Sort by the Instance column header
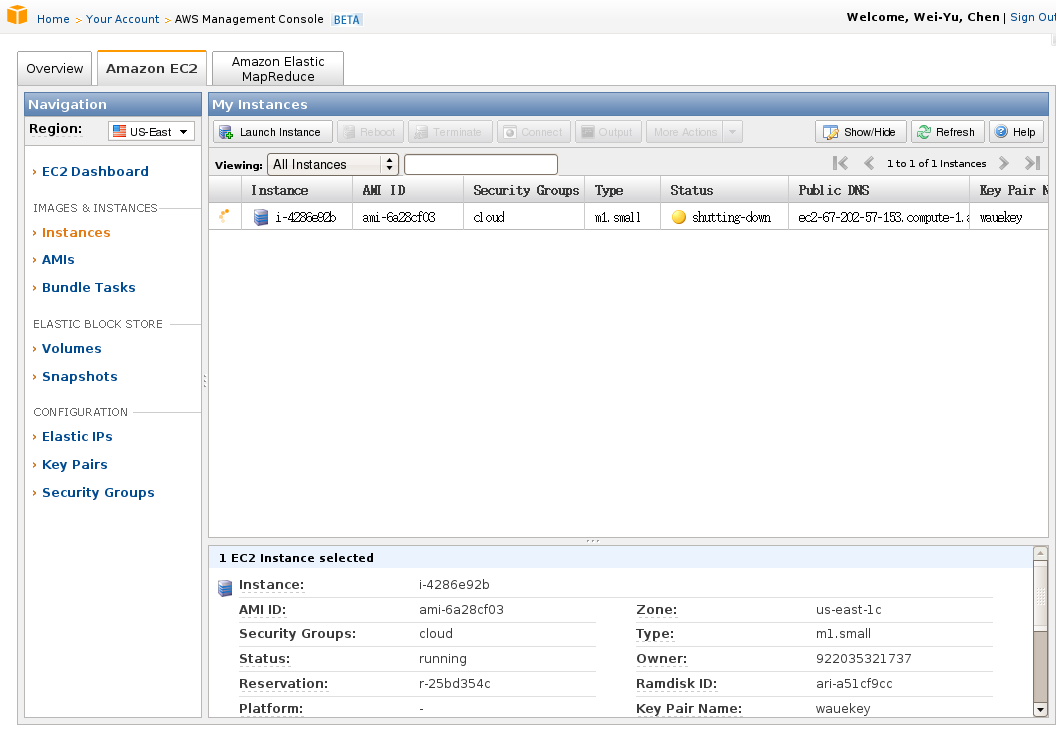Screen dimensions: 1056x729 click(x=296, y=190)
